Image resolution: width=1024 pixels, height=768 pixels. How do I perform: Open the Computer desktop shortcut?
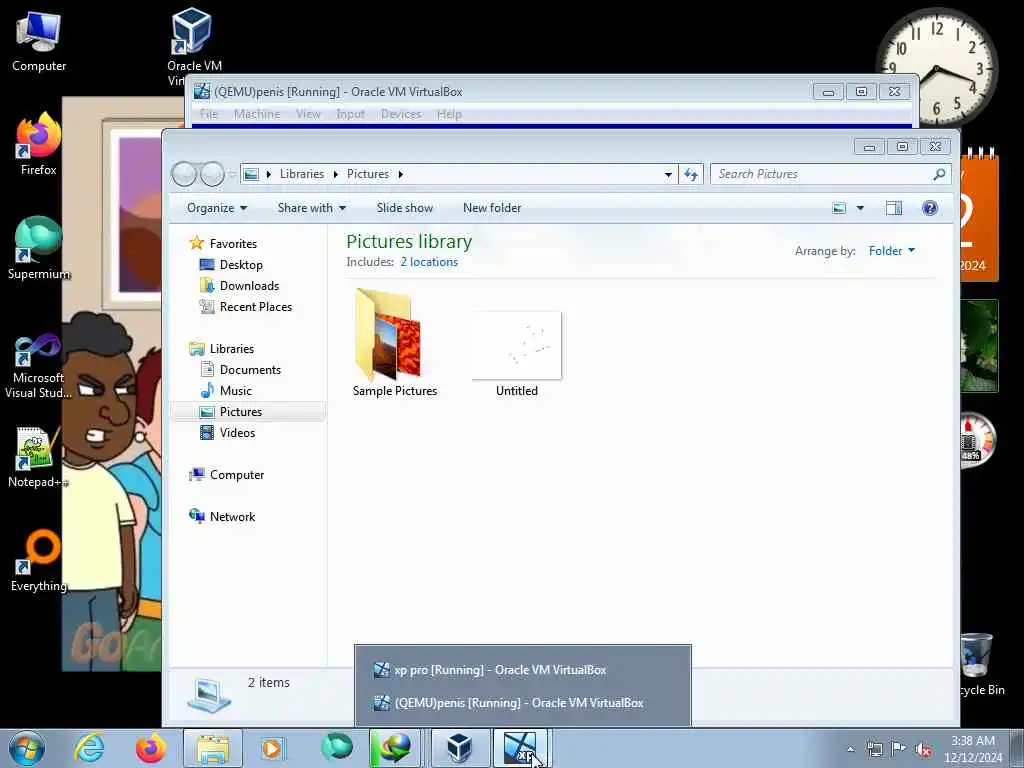pyautogui.click(x=39, y=41)
